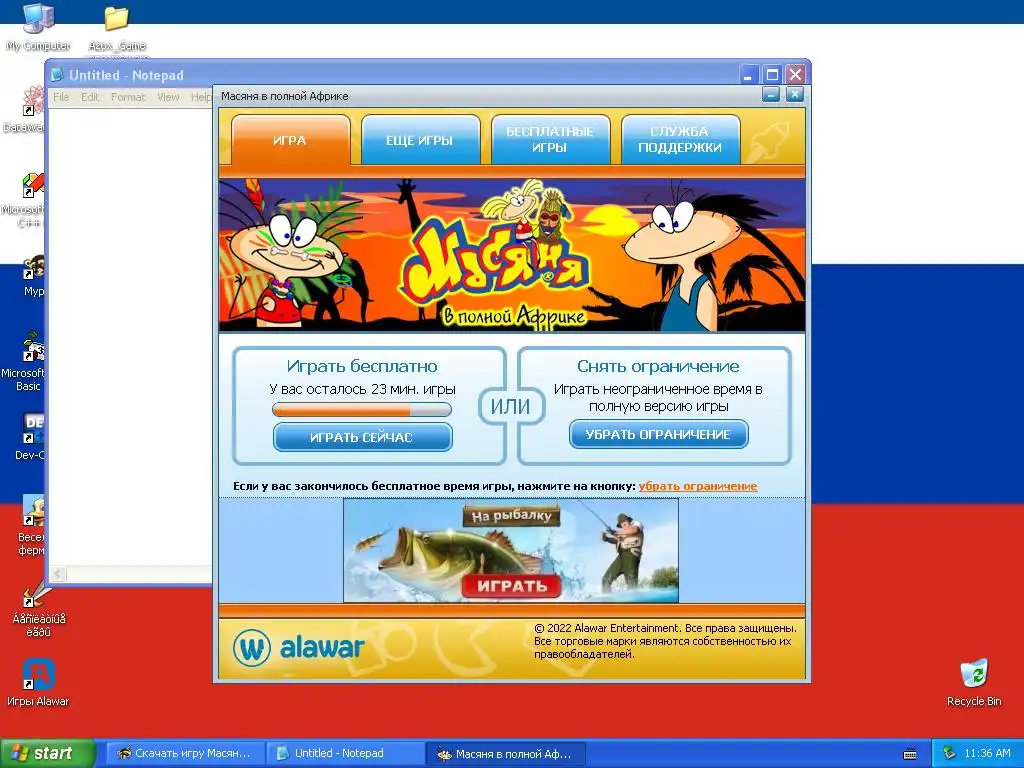Click the УБРАТЬ ОГРАНИЧЕНИЕ button

pyautogui.click(x=658, y=434)
